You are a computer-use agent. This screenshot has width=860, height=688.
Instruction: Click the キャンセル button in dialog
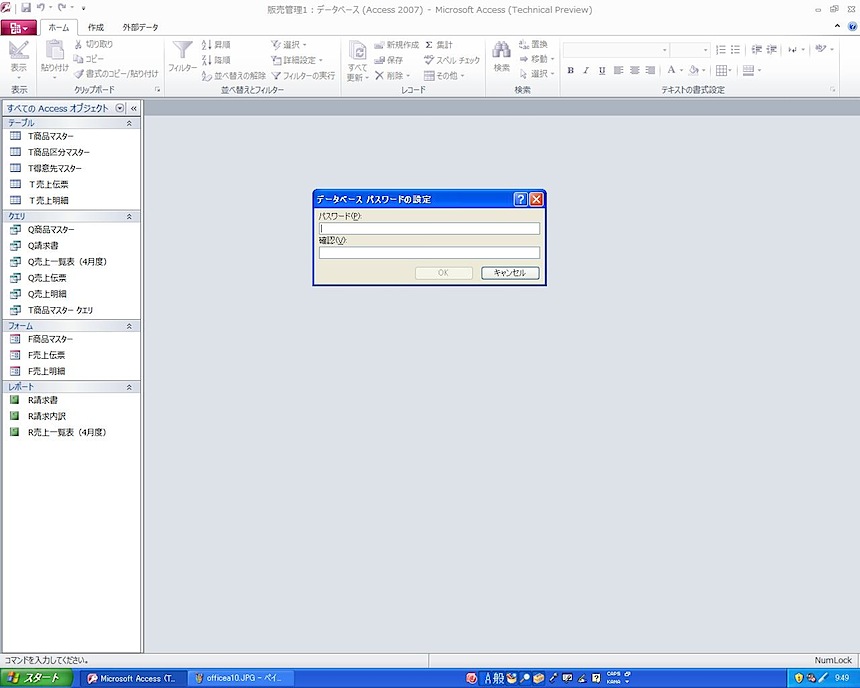(x=510, y=273)
